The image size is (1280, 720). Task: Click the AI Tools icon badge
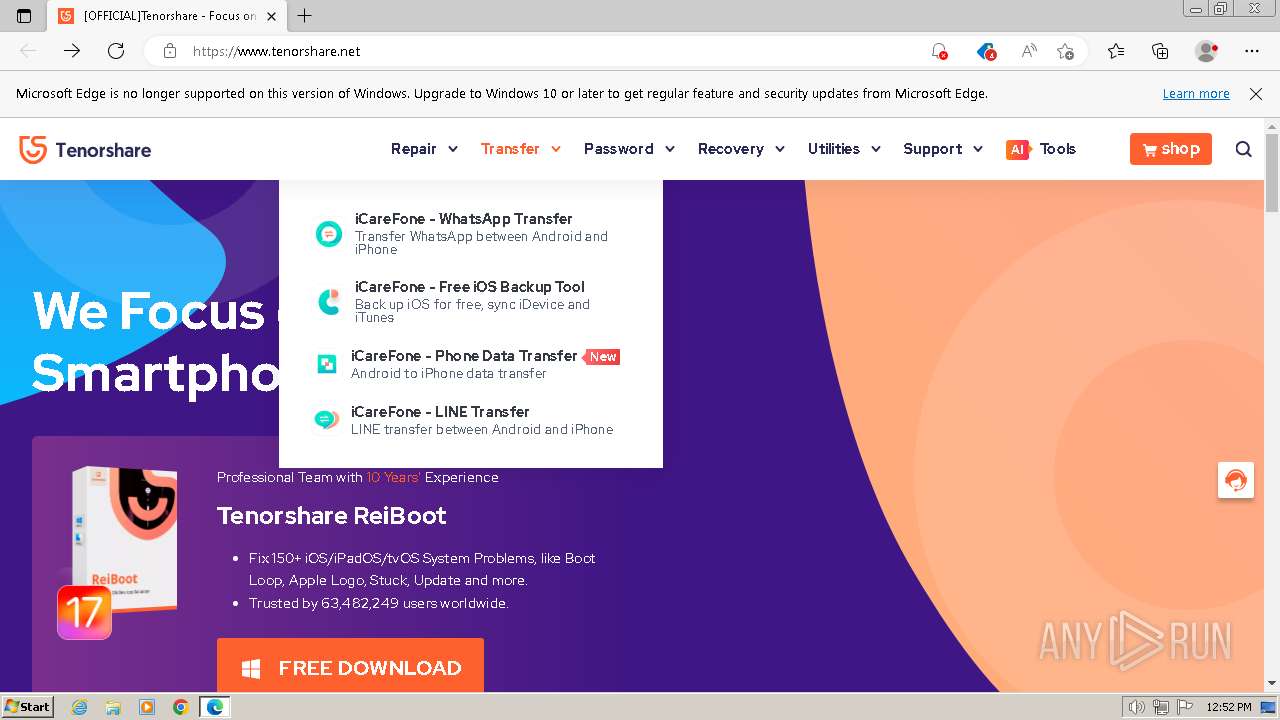[x=1018, y=149]
